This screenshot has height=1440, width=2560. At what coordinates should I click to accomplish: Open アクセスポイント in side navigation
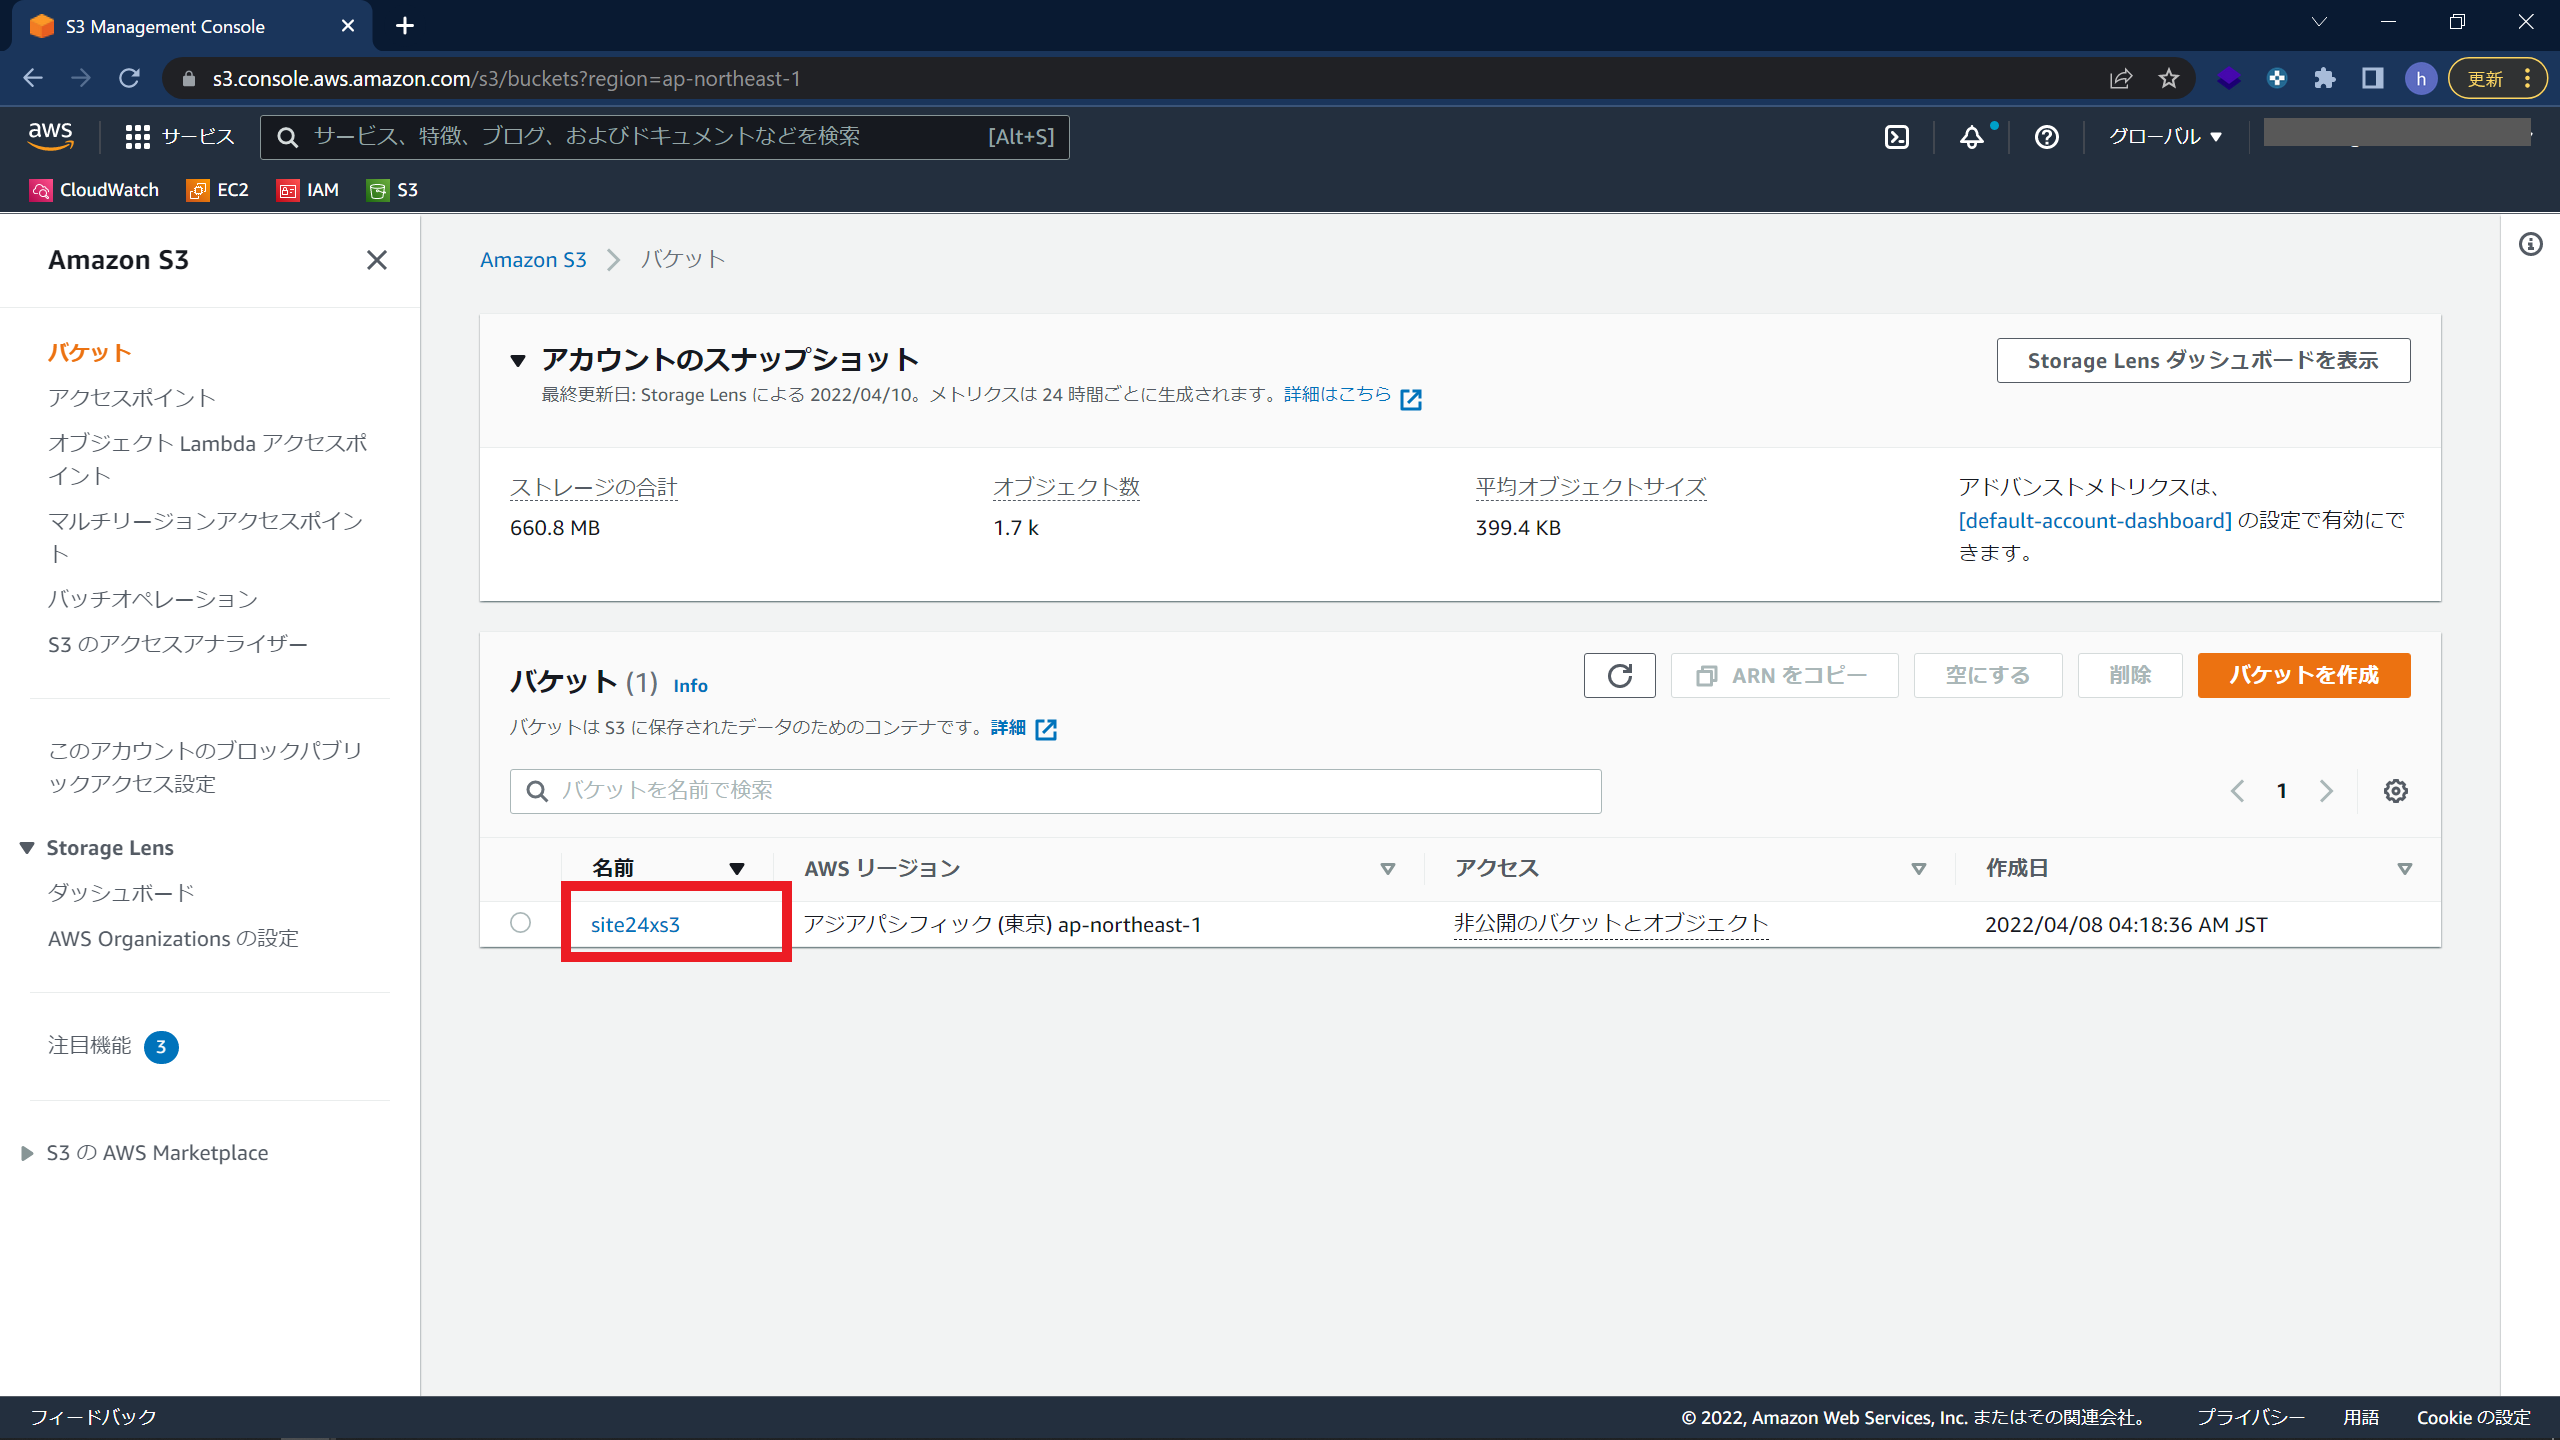tap(132, 398)
